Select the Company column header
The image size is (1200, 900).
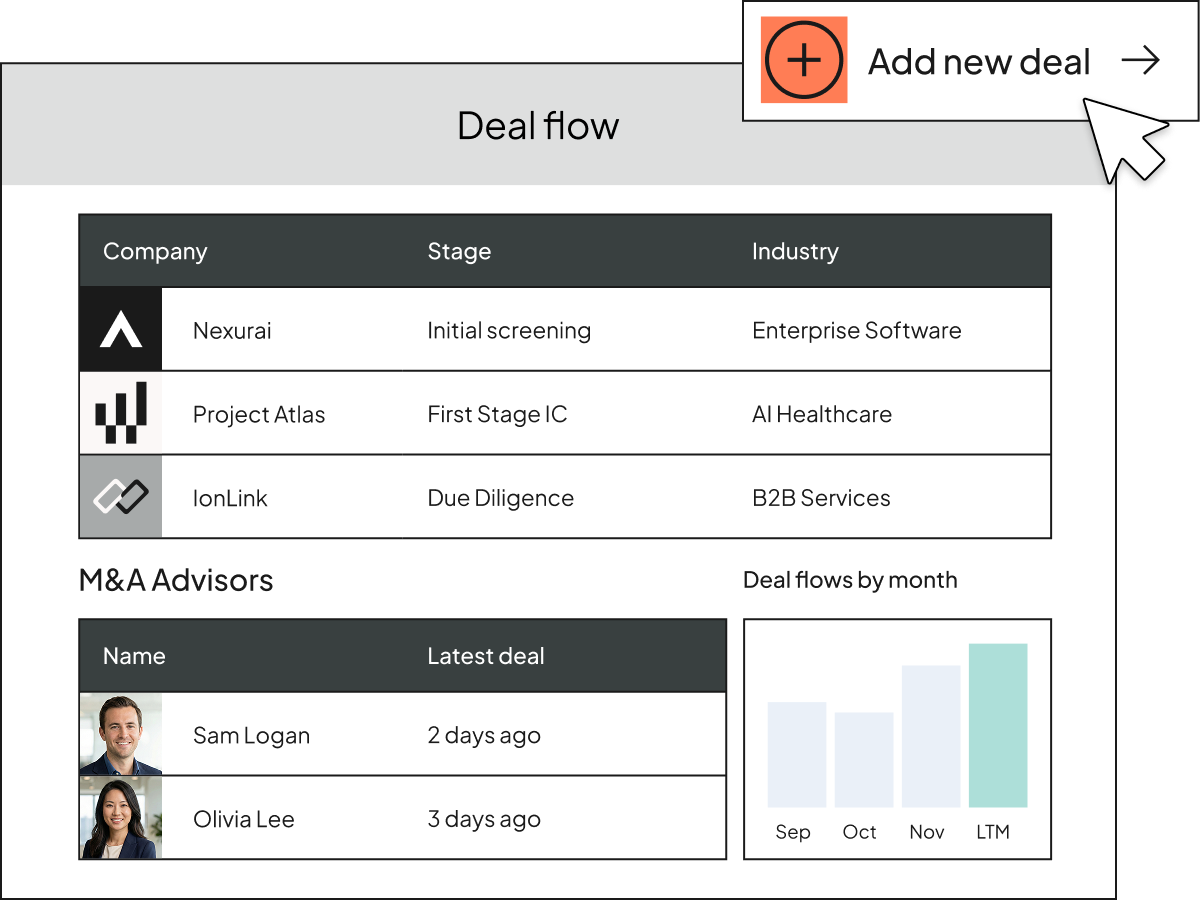tap(155, 251)
